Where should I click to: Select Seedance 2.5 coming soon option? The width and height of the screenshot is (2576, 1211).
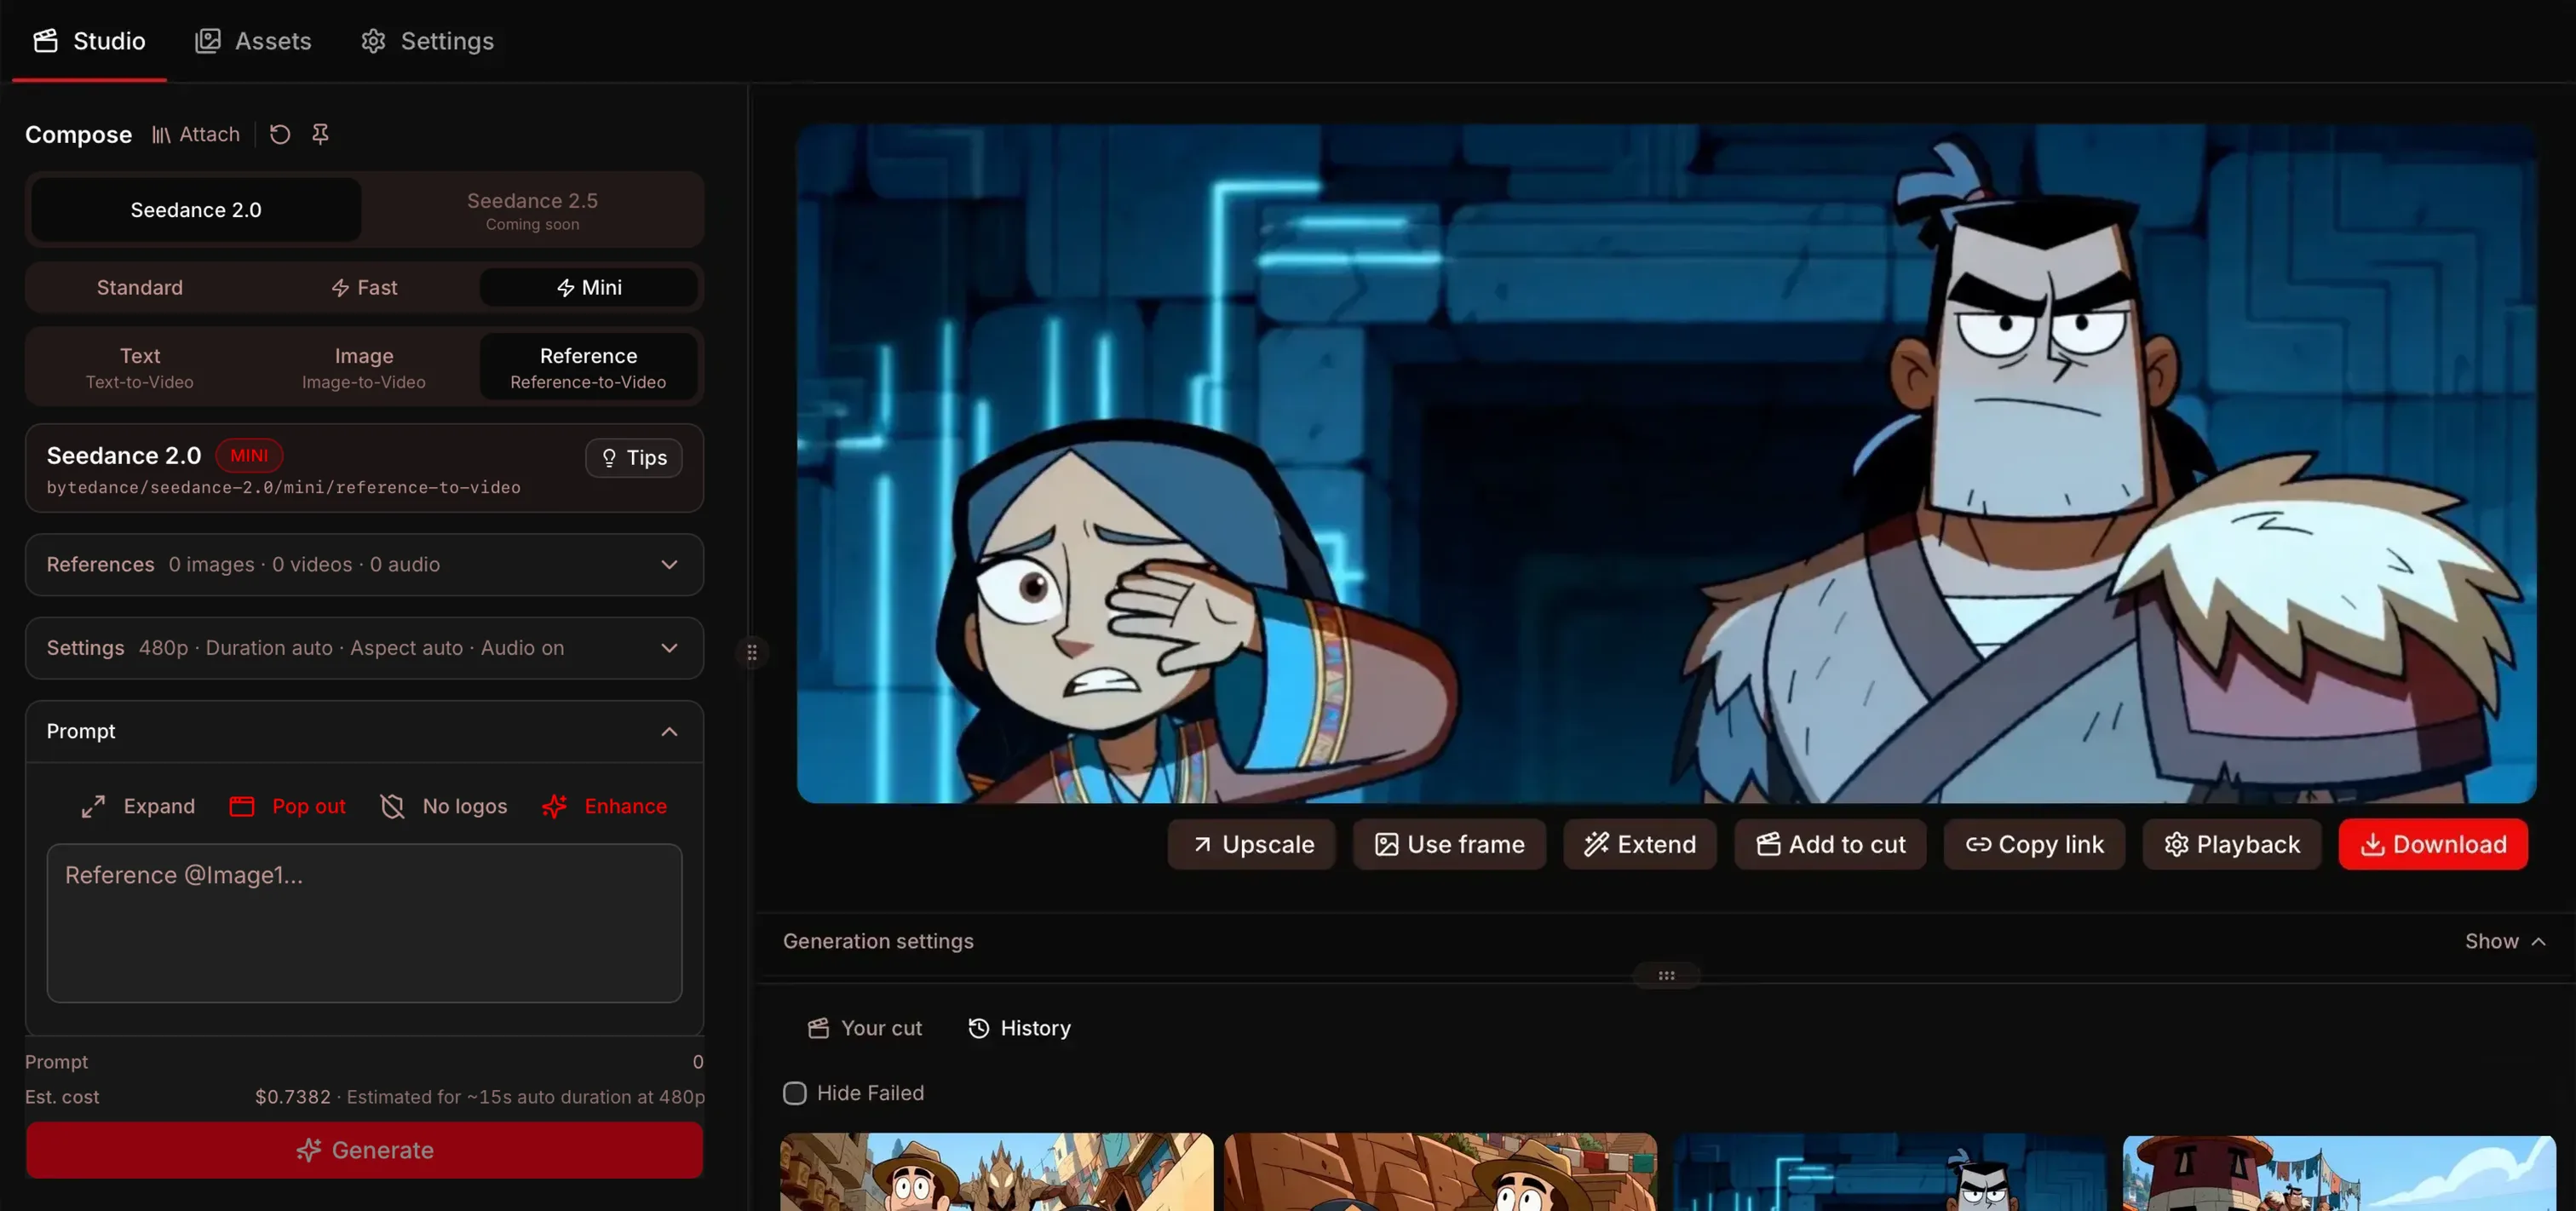tap(532, 210)
